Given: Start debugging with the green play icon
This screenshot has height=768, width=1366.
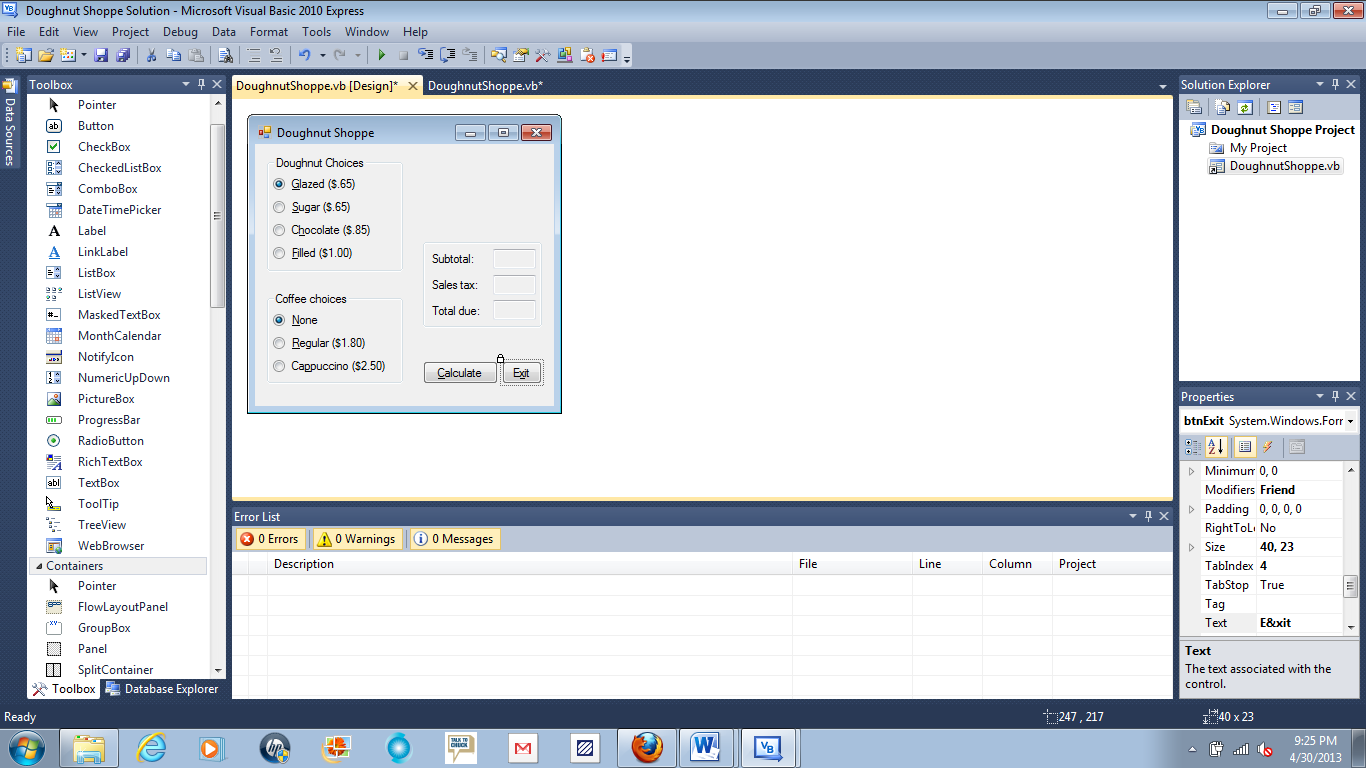Looking at the screenshot, I should pos(381,55).
